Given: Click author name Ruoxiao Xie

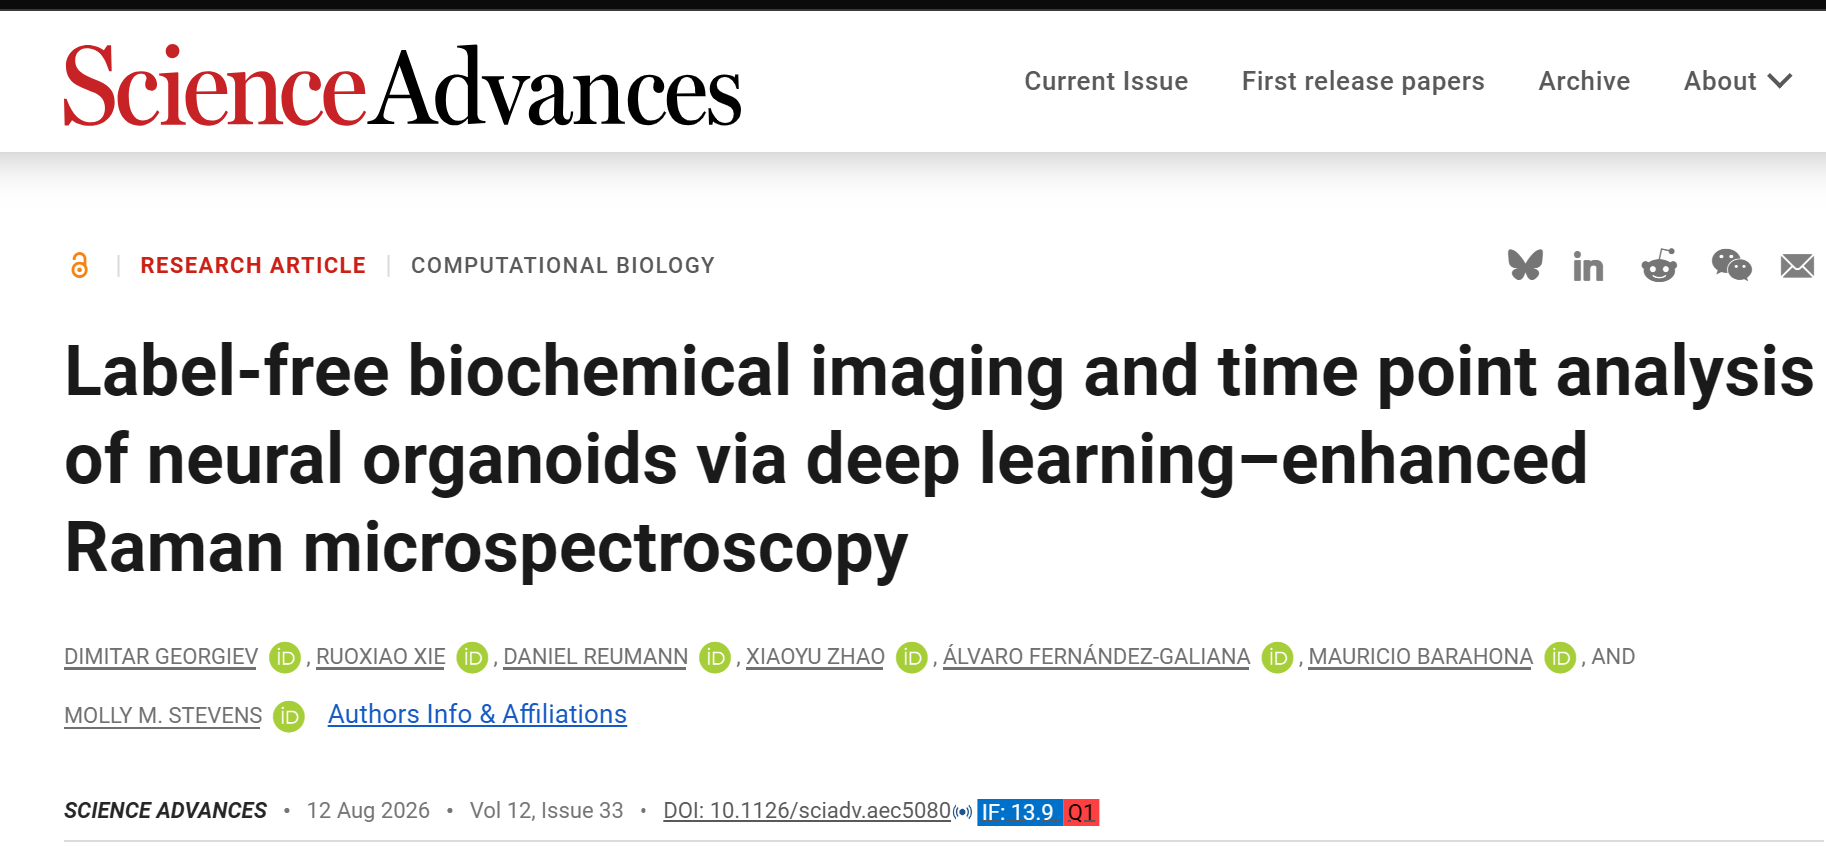Looking at the screenshot, I should tap(380, 657).
